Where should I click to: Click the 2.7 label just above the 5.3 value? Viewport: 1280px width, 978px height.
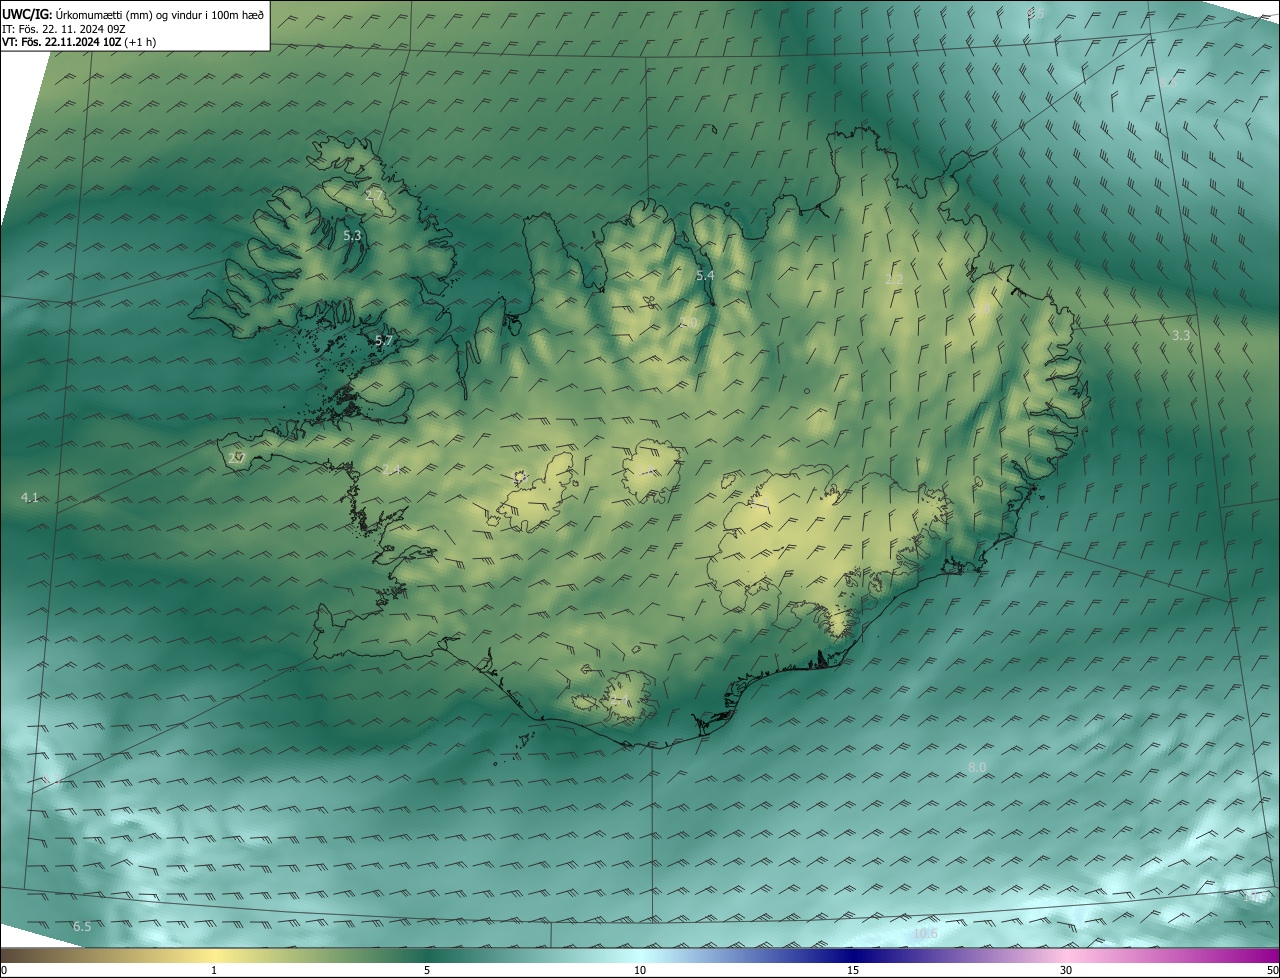point(375,195)
